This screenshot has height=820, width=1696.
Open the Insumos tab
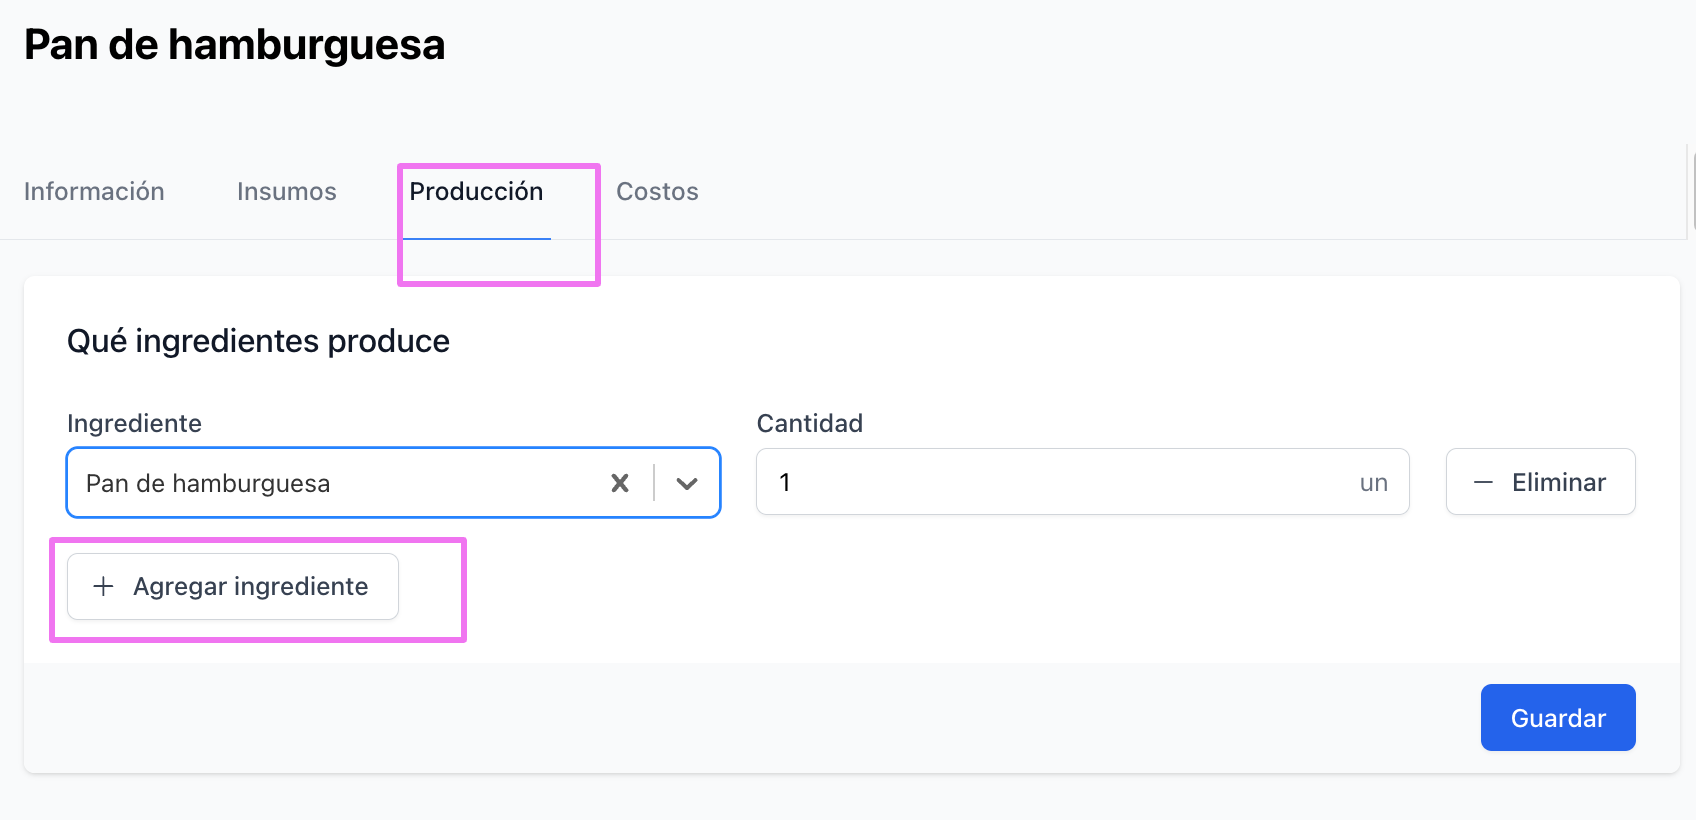287,192
